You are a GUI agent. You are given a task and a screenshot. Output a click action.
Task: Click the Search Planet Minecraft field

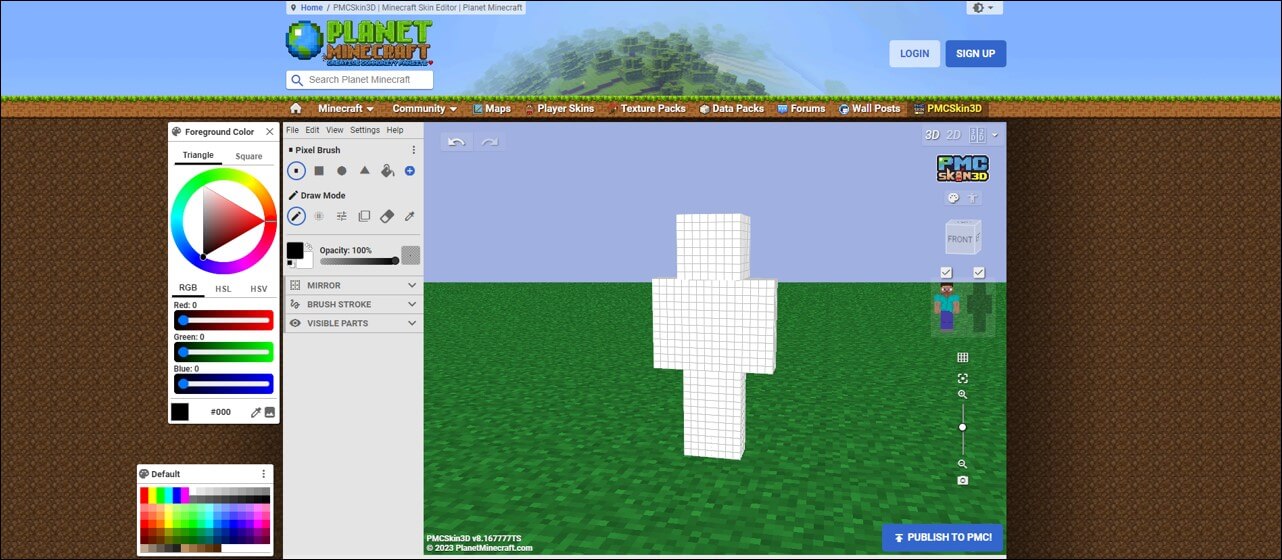(360, 80)
